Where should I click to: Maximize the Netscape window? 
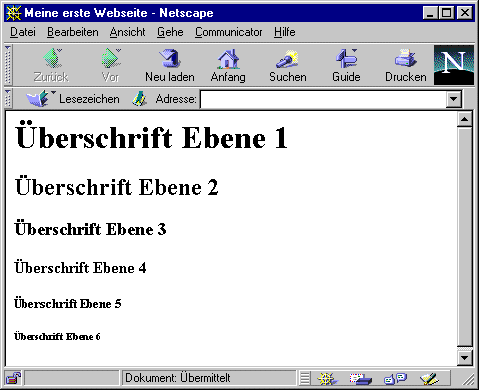tap(446, 13)
